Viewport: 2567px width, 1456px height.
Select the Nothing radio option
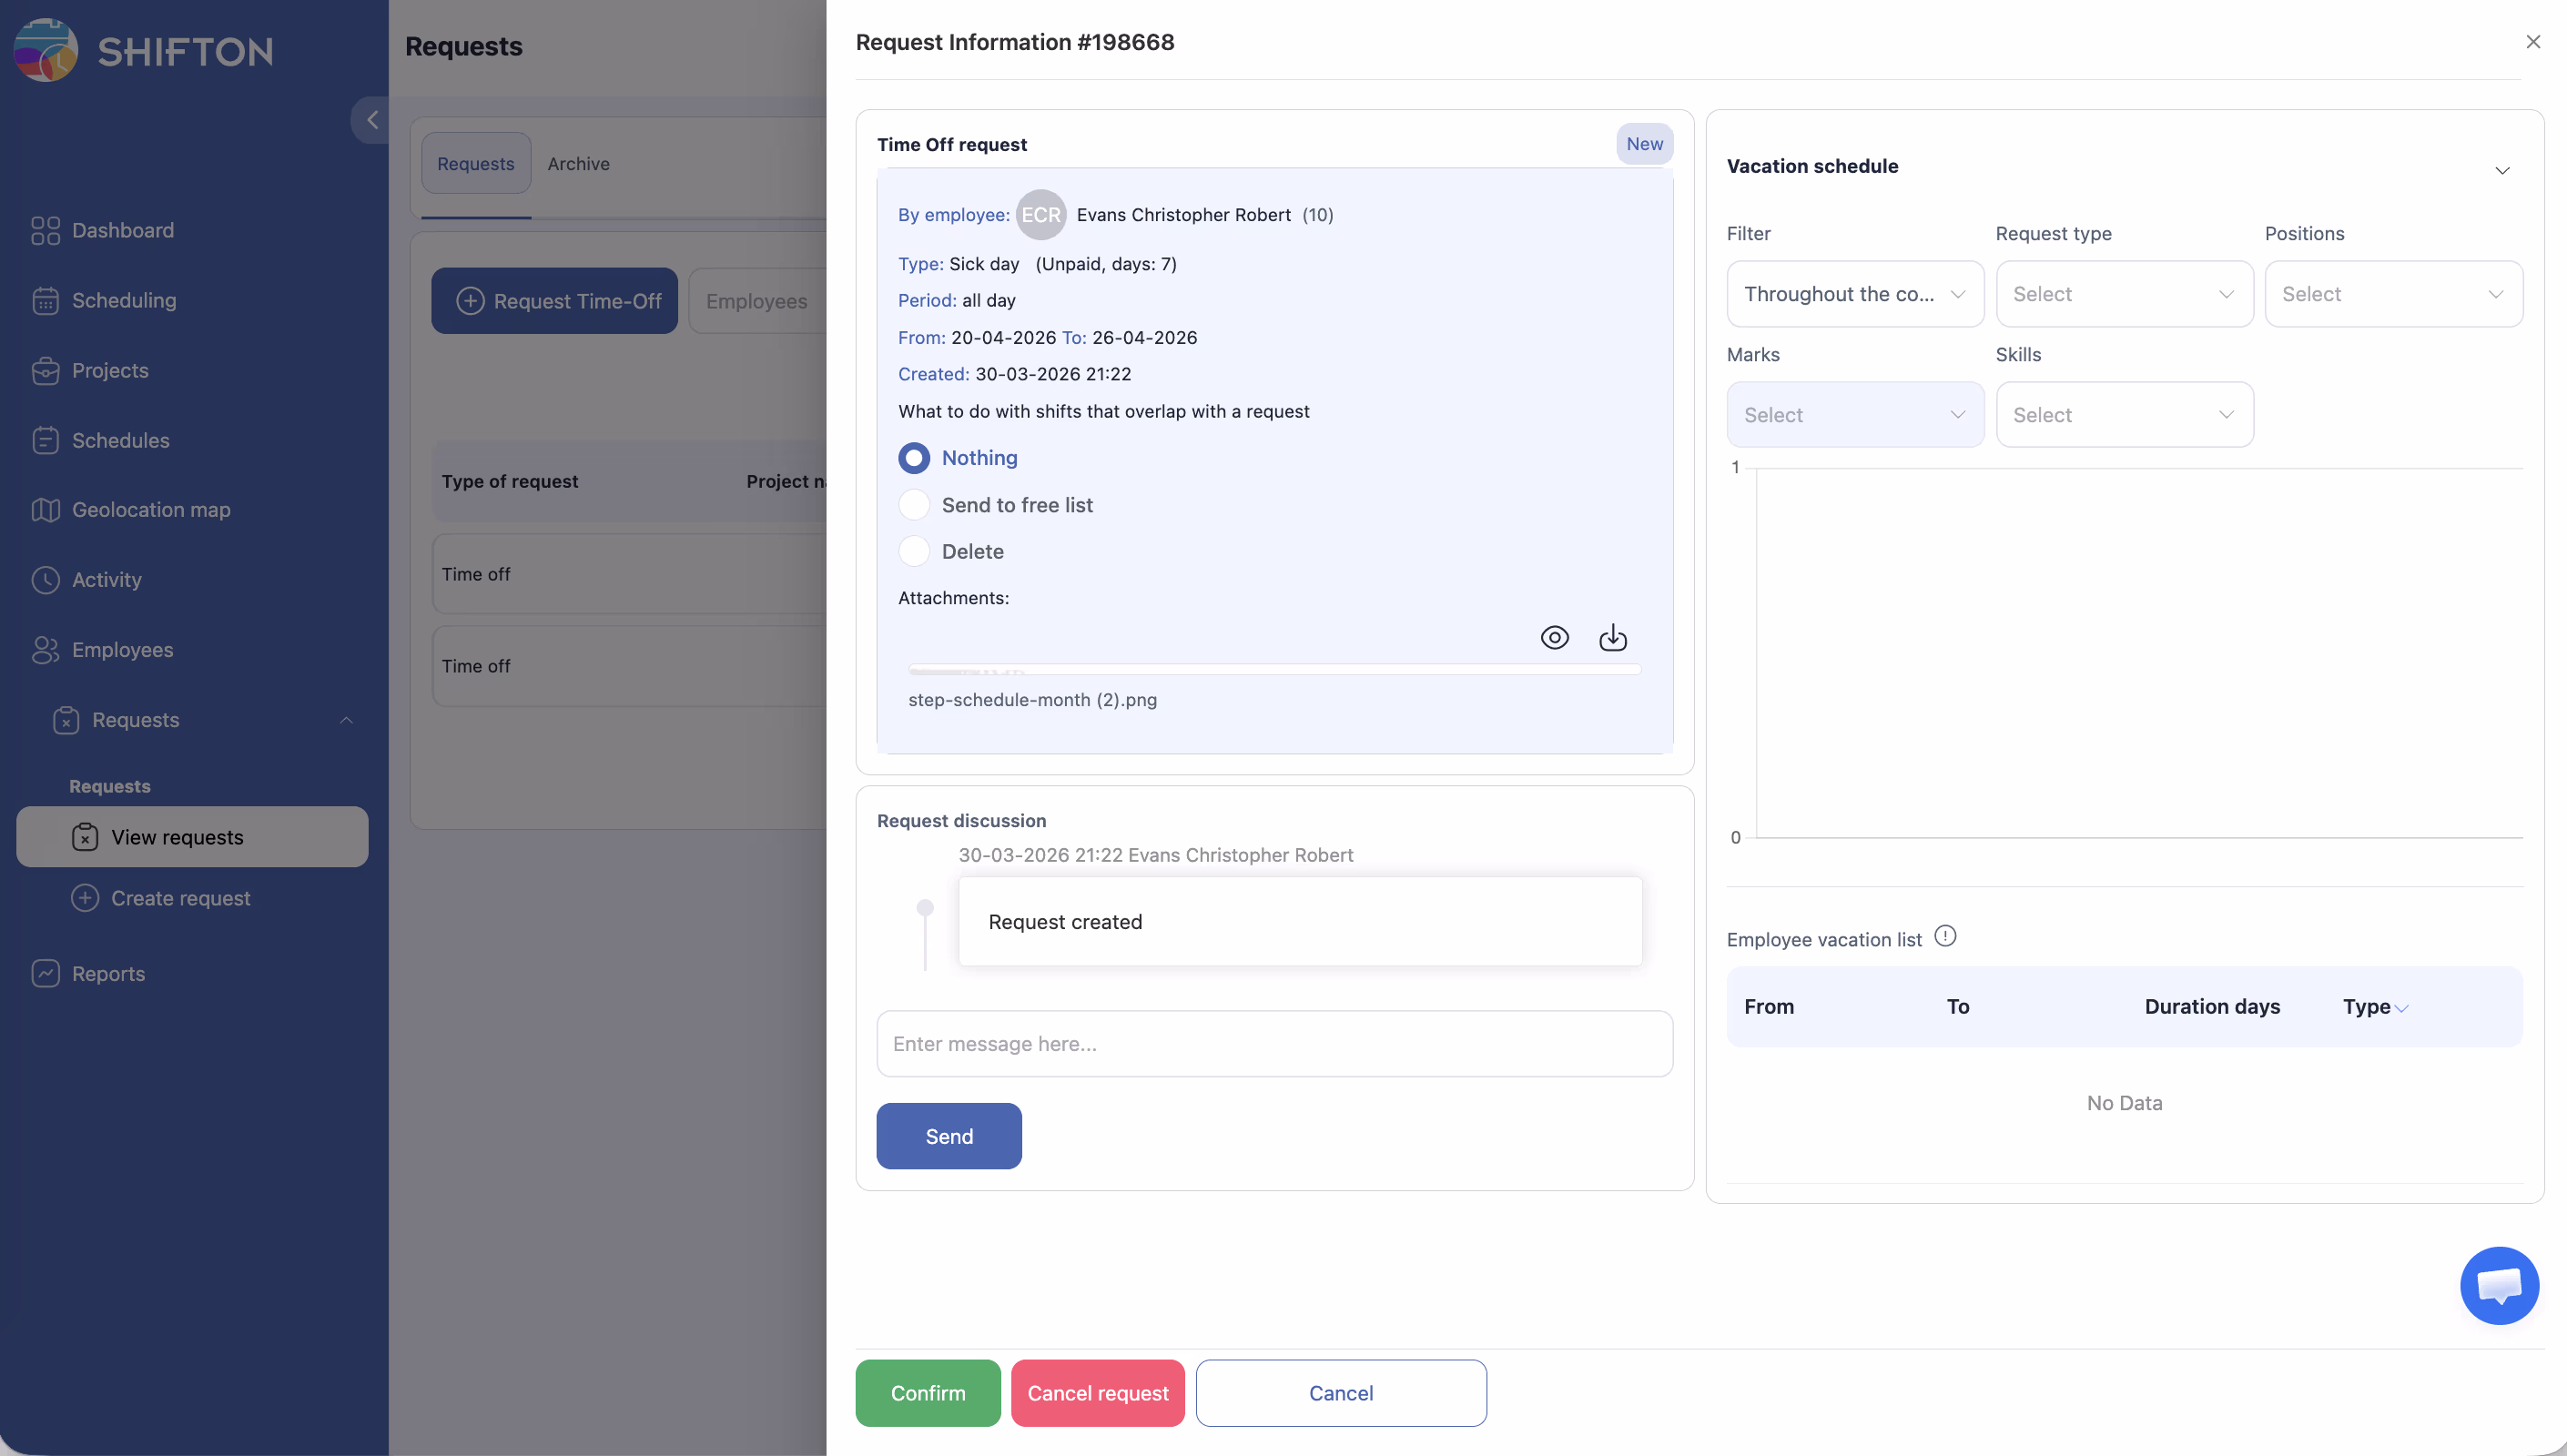coord(914,458)
